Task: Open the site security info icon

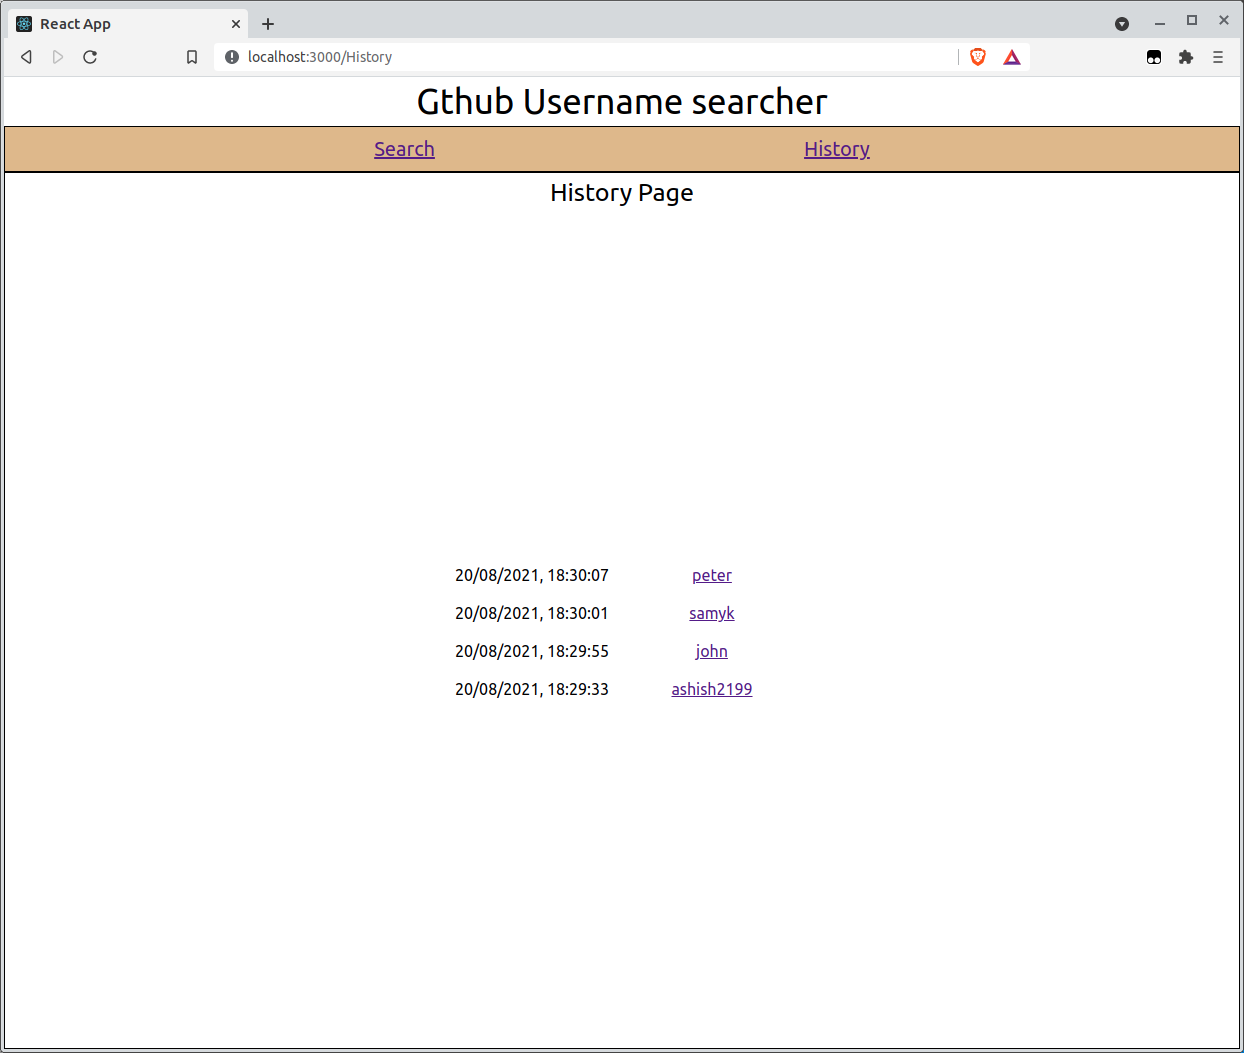Action: tap(232, 57)
